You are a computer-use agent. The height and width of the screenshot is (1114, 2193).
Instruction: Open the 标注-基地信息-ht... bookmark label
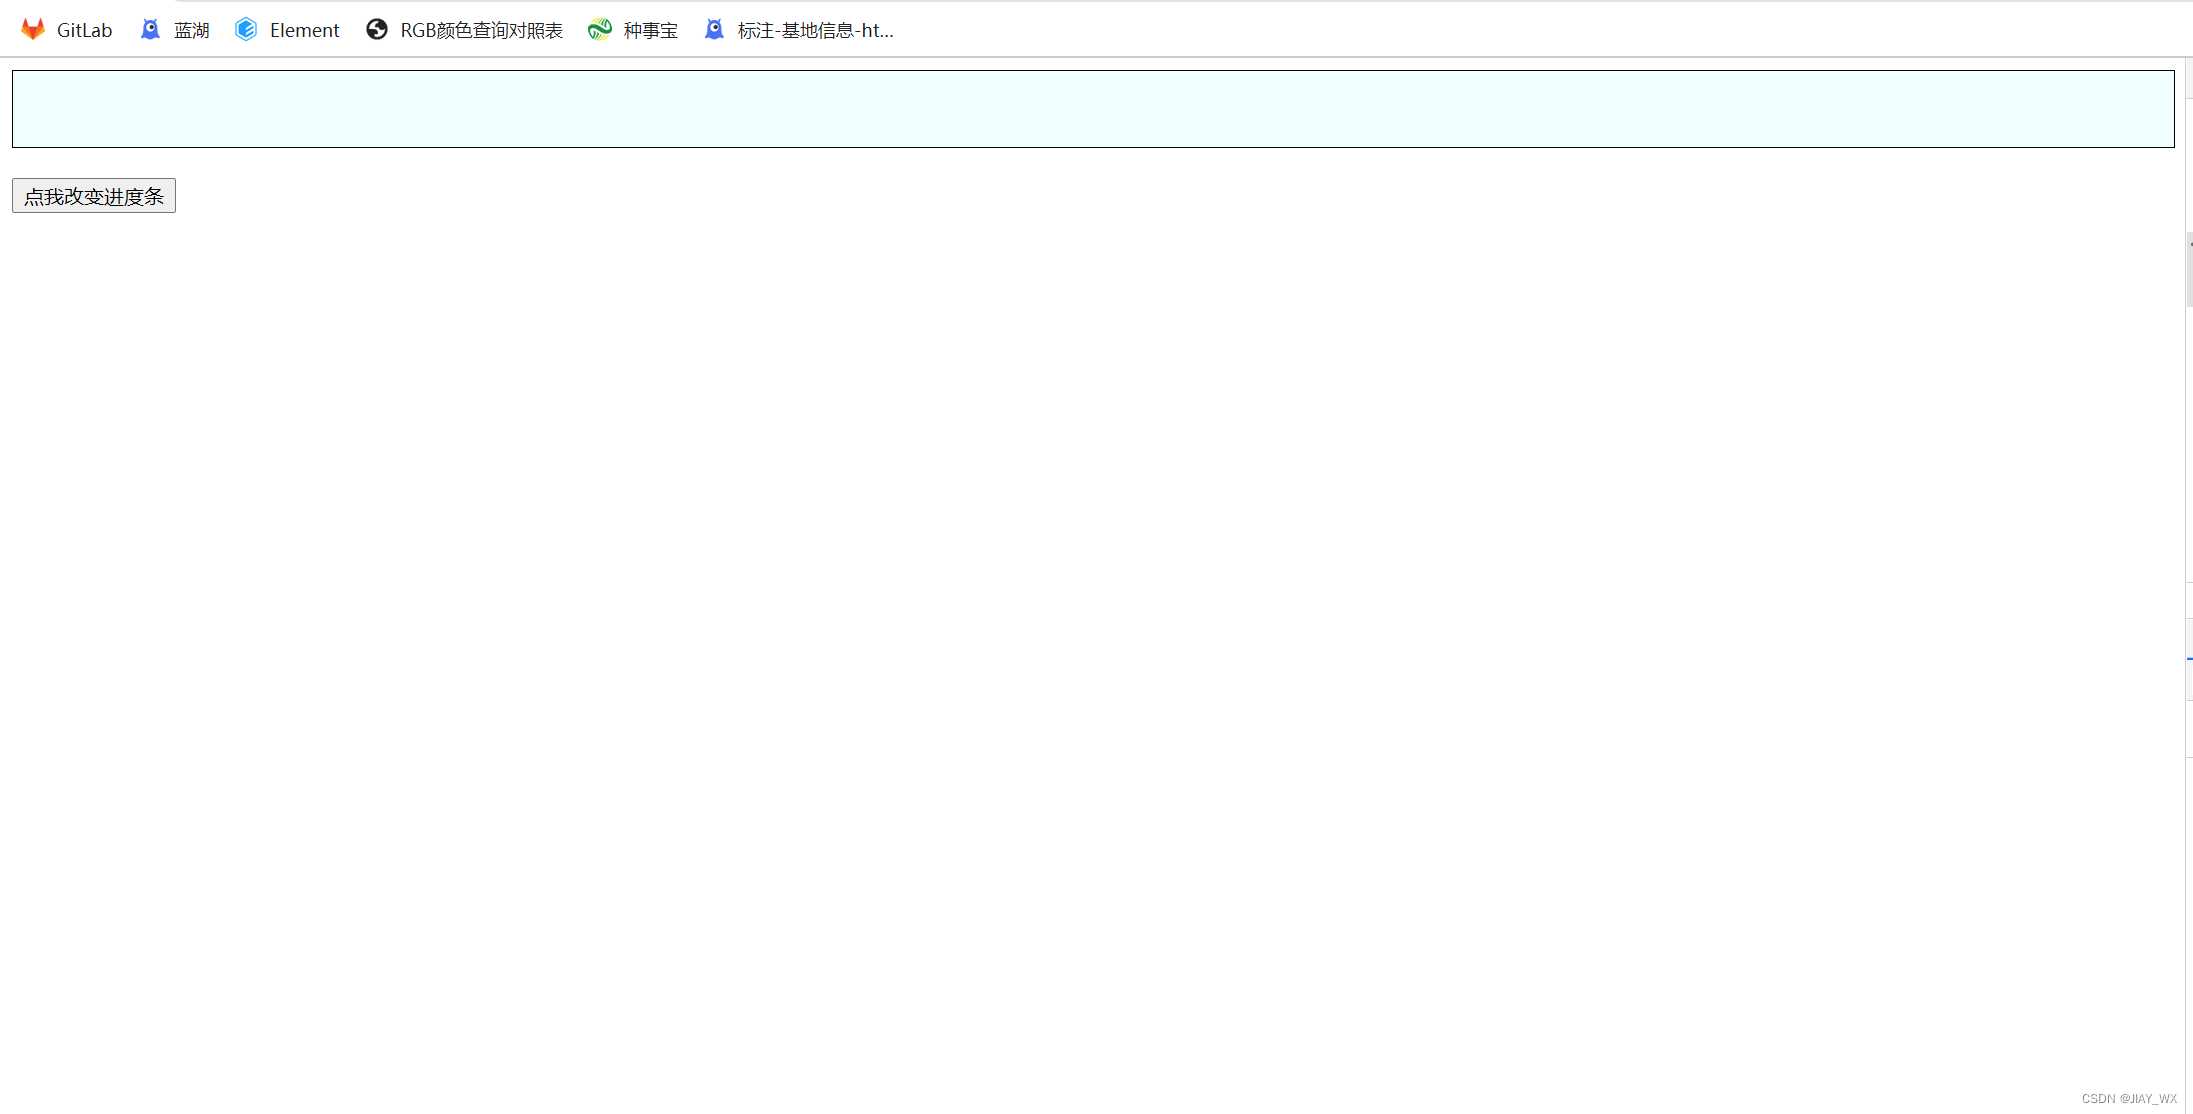[x=816, y=31]
